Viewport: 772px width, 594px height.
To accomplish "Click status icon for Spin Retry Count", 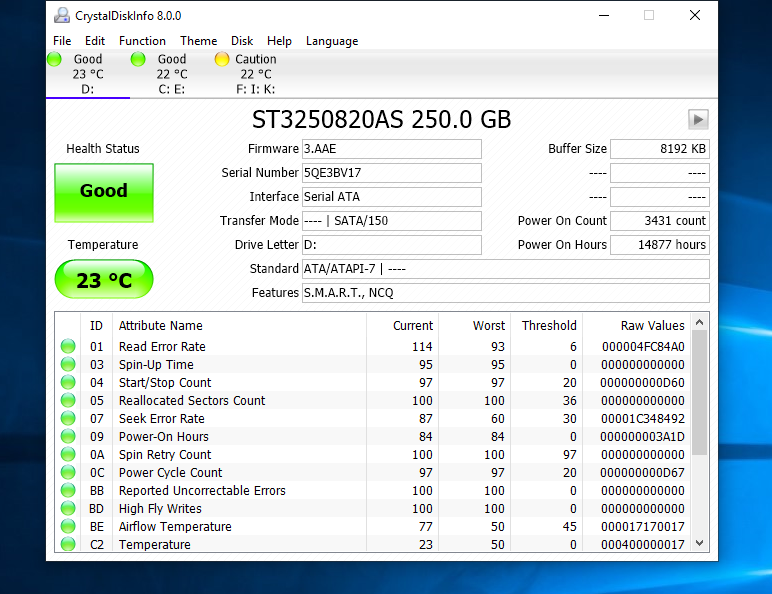I will pos(68,454).
